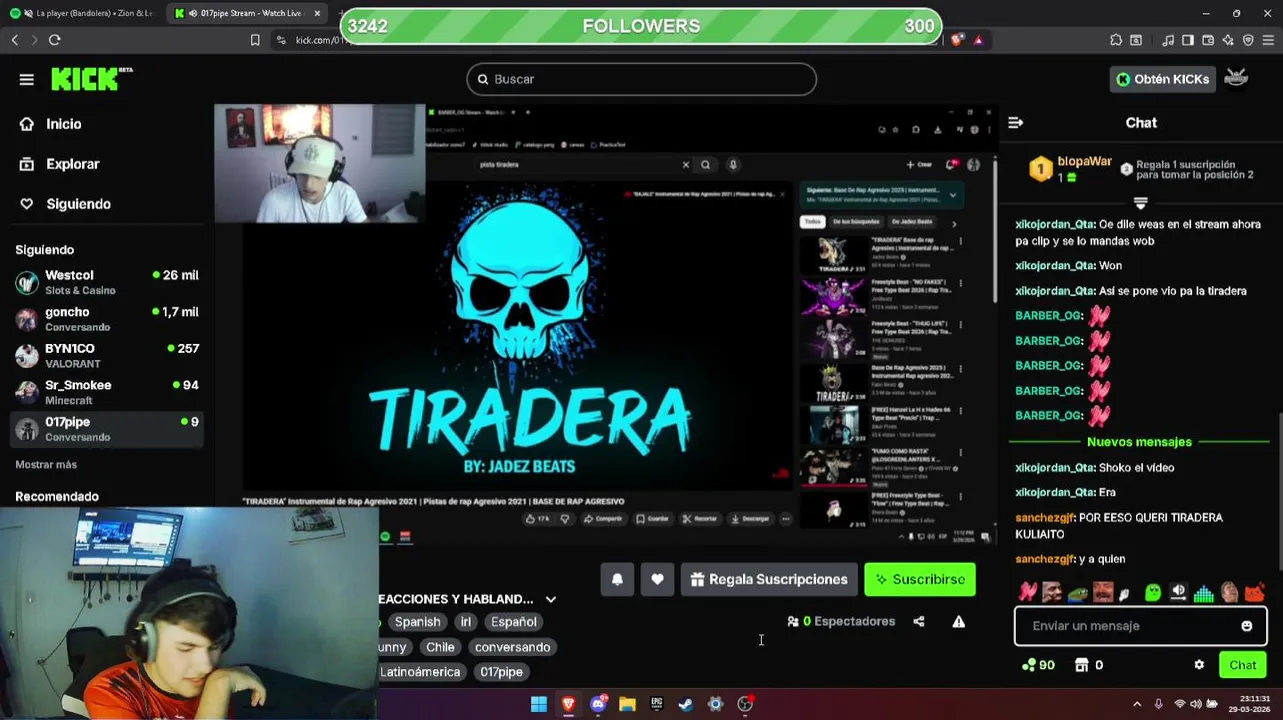Expand the gift leaderboard chevron
This screenshot has height=720, width=1283.
point(1140,203)
